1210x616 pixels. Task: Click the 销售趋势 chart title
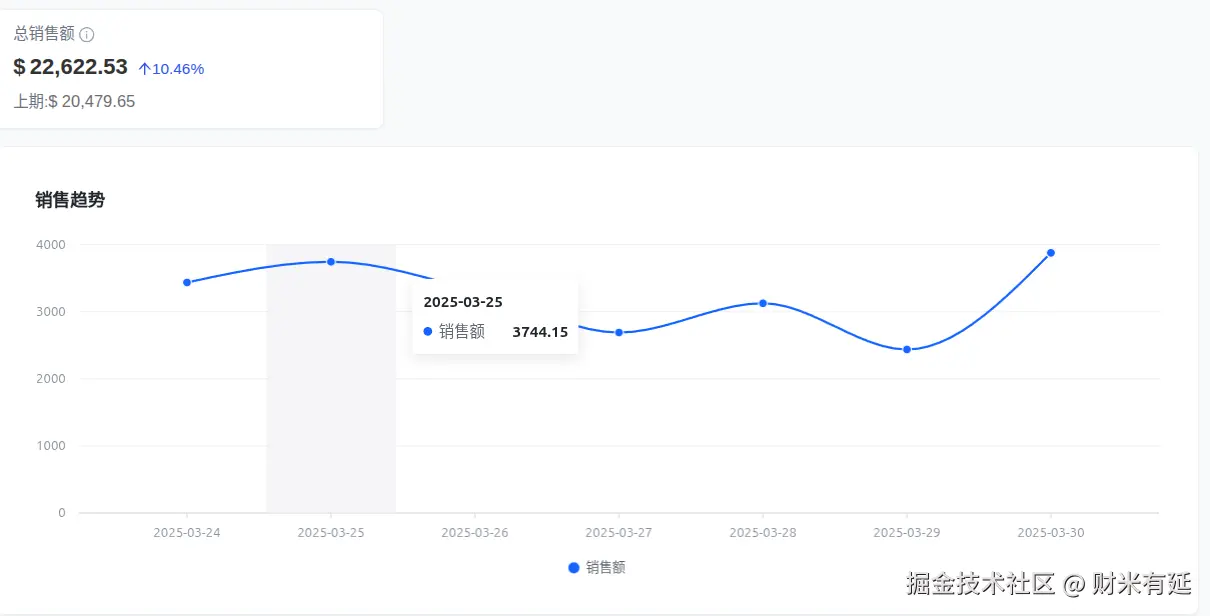coord(70,200)
